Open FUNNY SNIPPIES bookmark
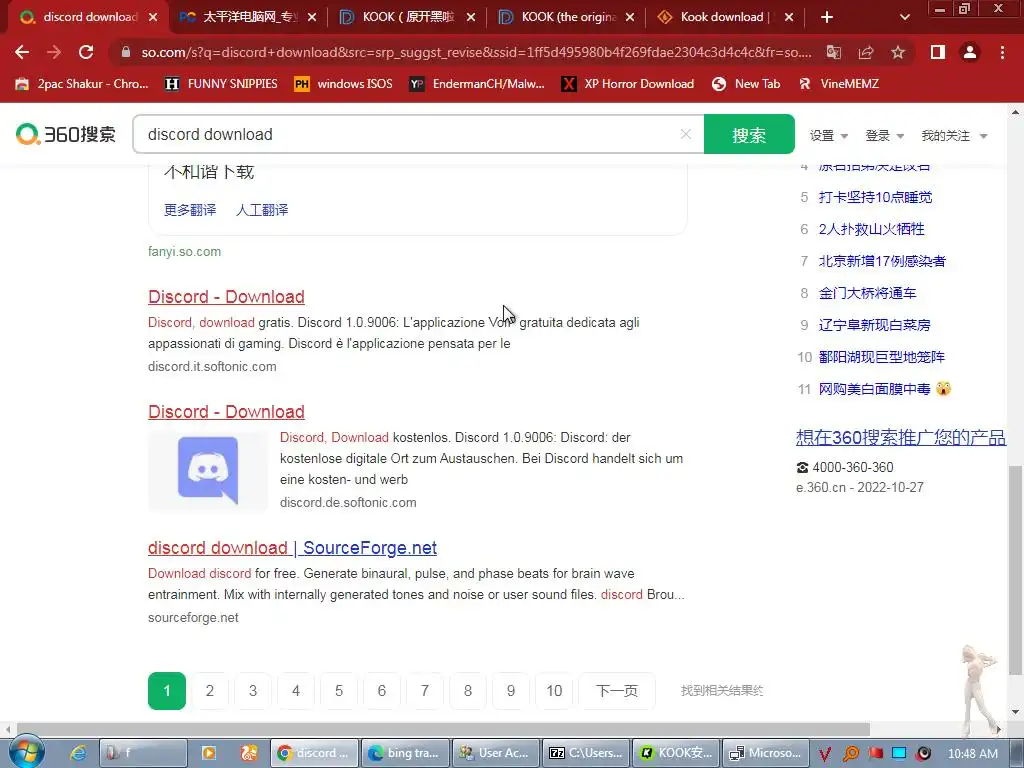Screen dimensions: 1024x768 pos(222,84)
